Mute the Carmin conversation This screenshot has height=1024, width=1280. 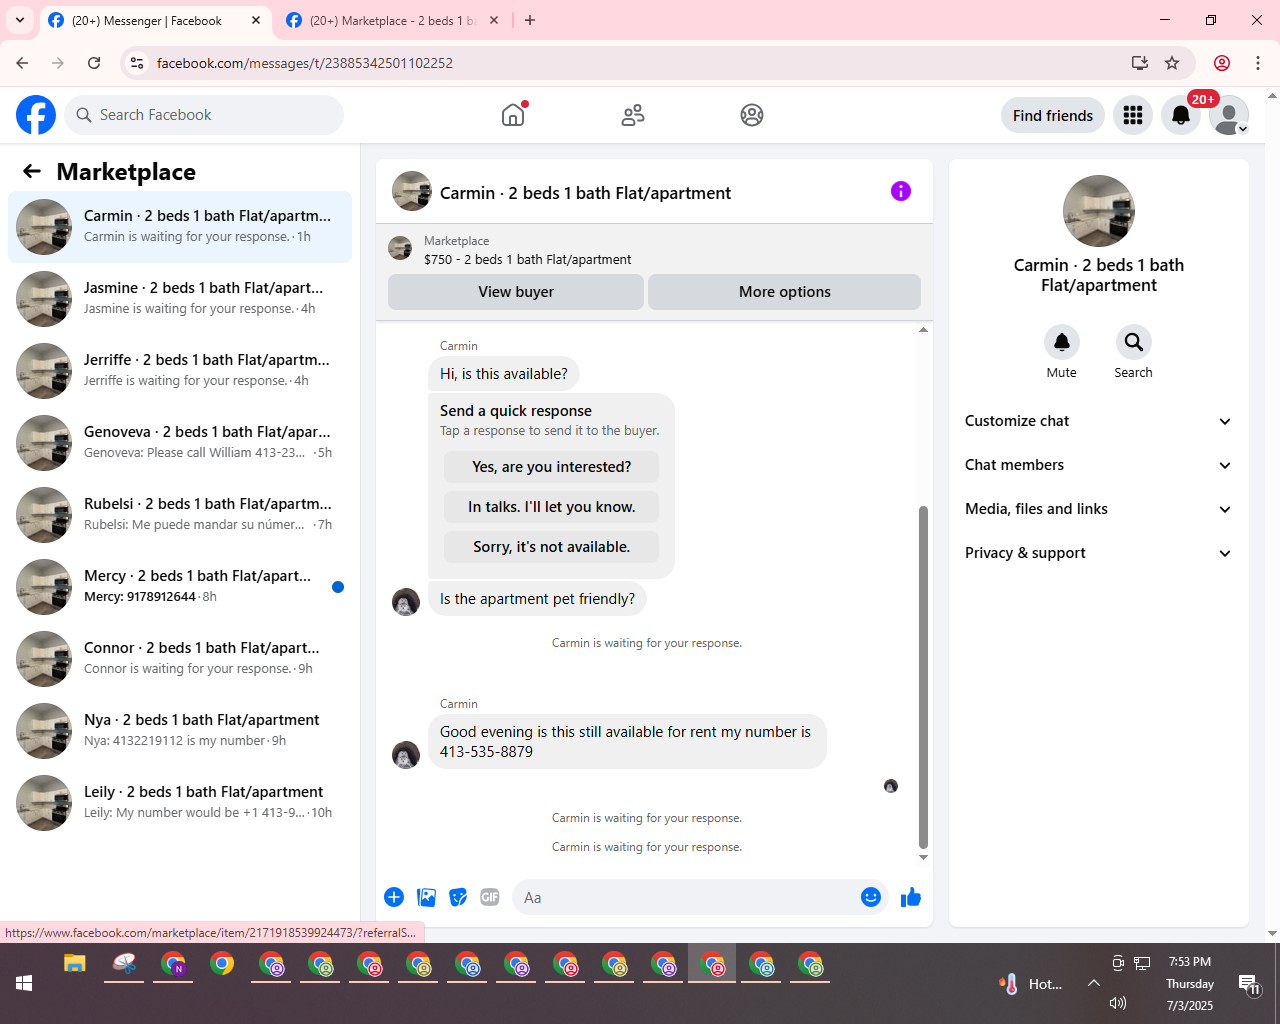[x=1062, y=342]
